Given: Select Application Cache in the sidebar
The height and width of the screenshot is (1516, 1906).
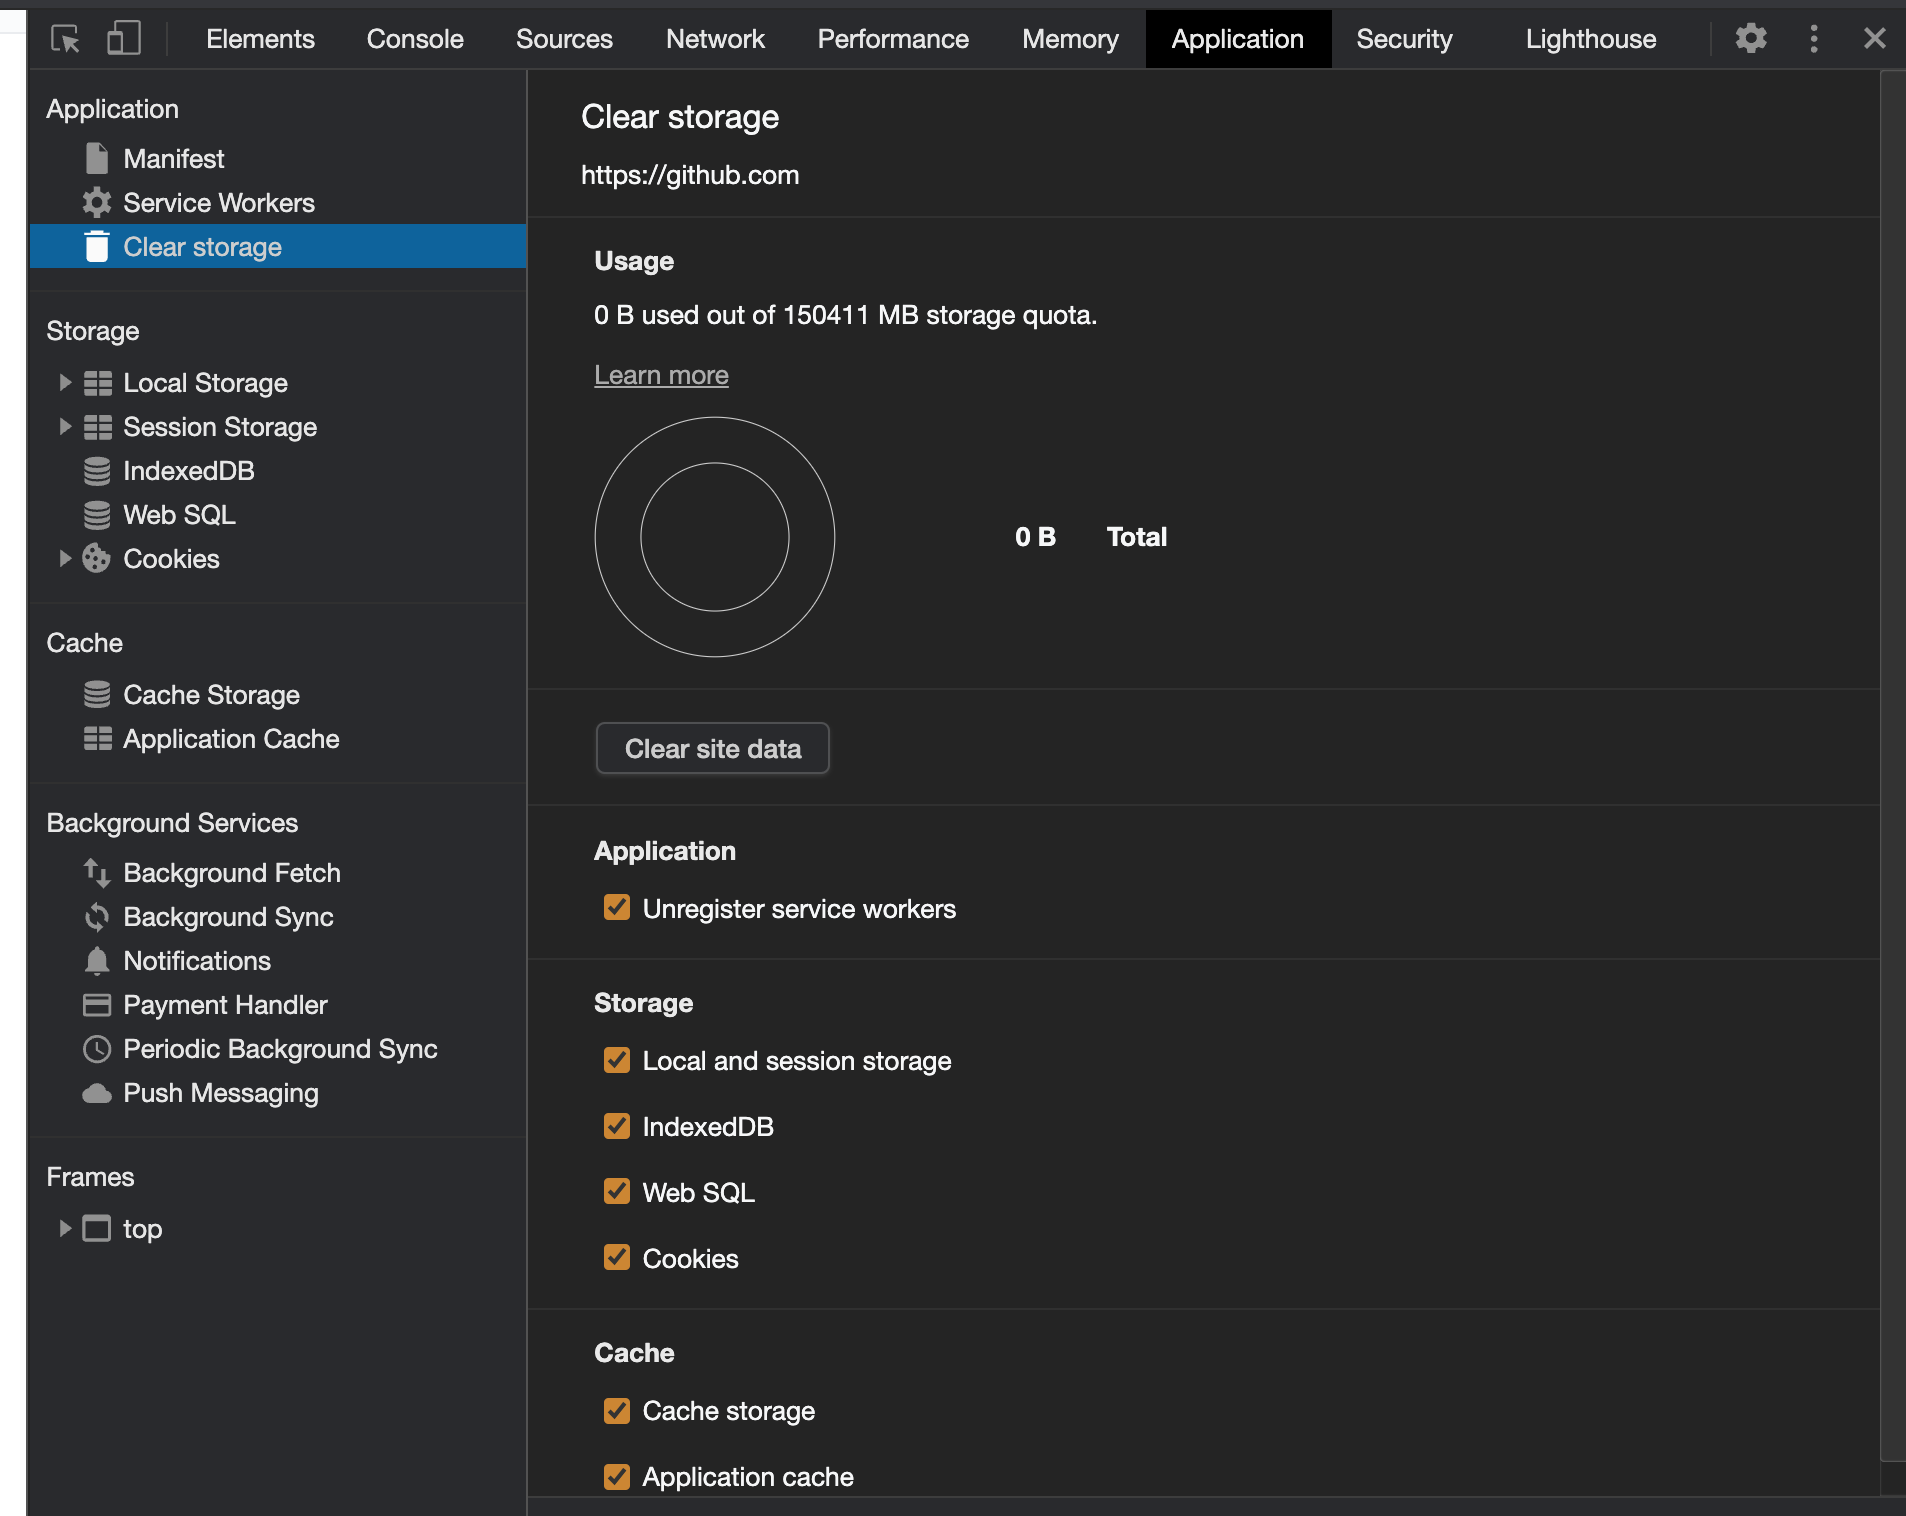Looking at the screenshot, I should (278, 739).
